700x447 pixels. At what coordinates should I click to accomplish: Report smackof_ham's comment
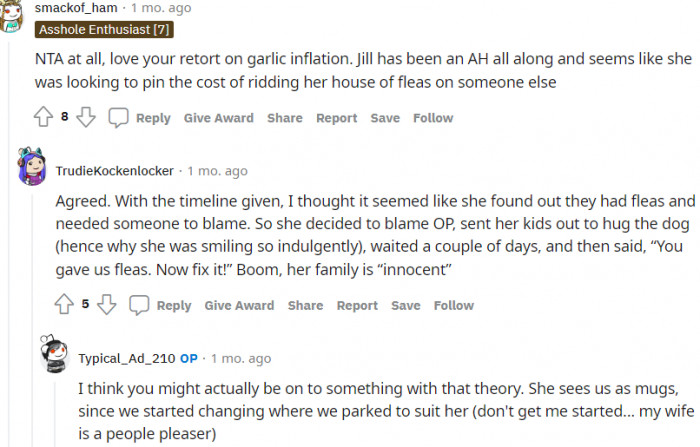pyautogui.click(x=336, y=118)
